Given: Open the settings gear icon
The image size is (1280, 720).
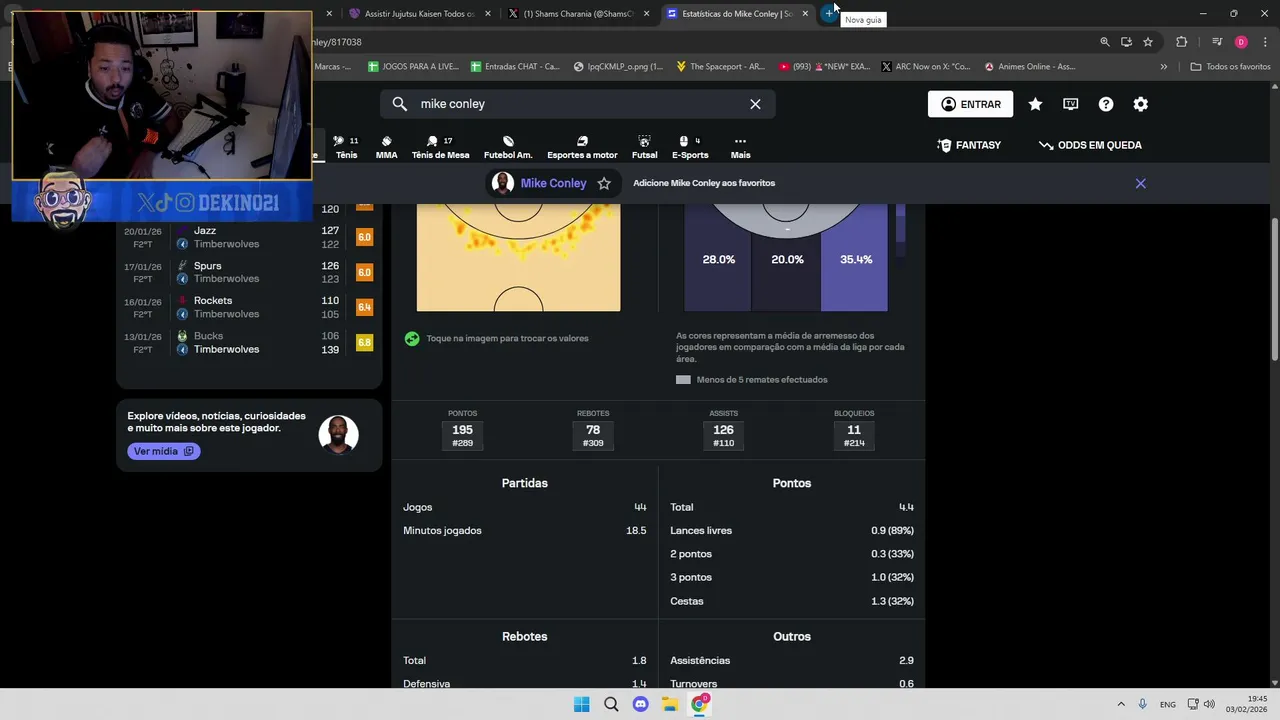Looking at the screenshot, I should (x=1140, y=104).
